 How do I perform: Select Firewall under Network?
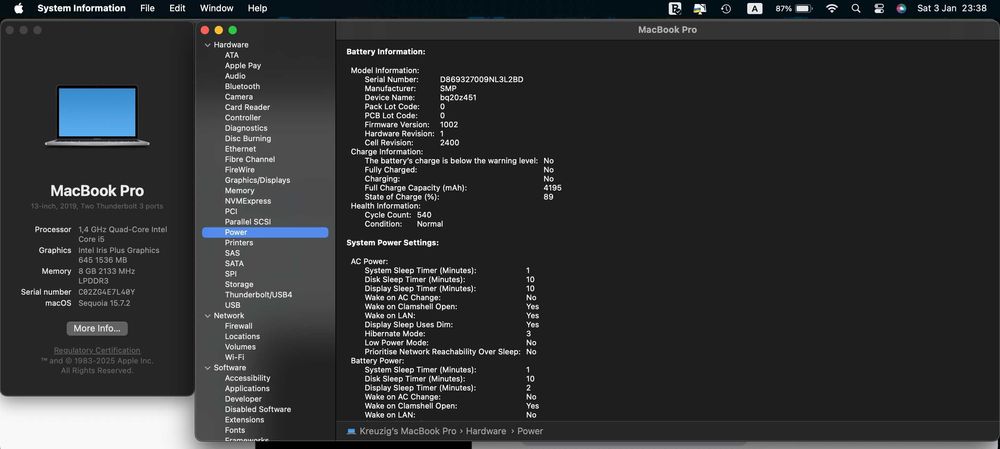[239, 326]
